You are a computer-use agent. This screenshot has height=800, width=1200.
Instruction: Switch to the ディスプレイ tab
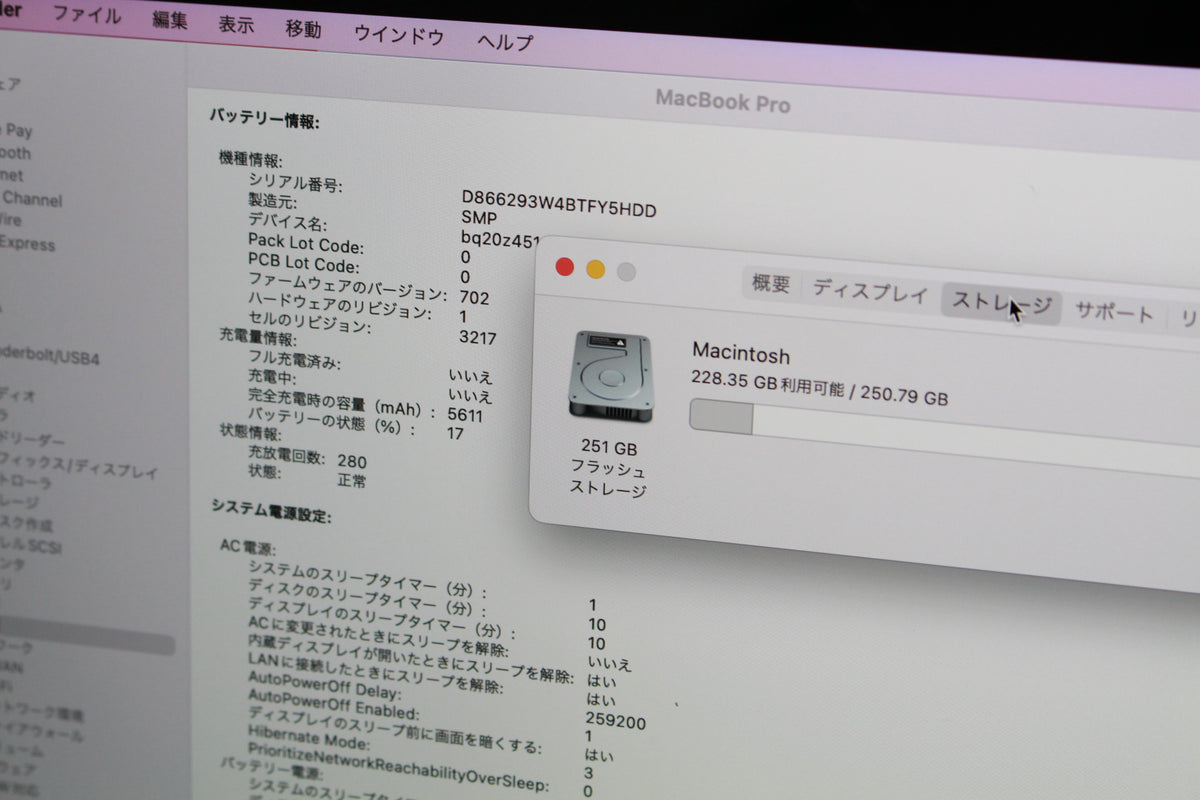870,291
